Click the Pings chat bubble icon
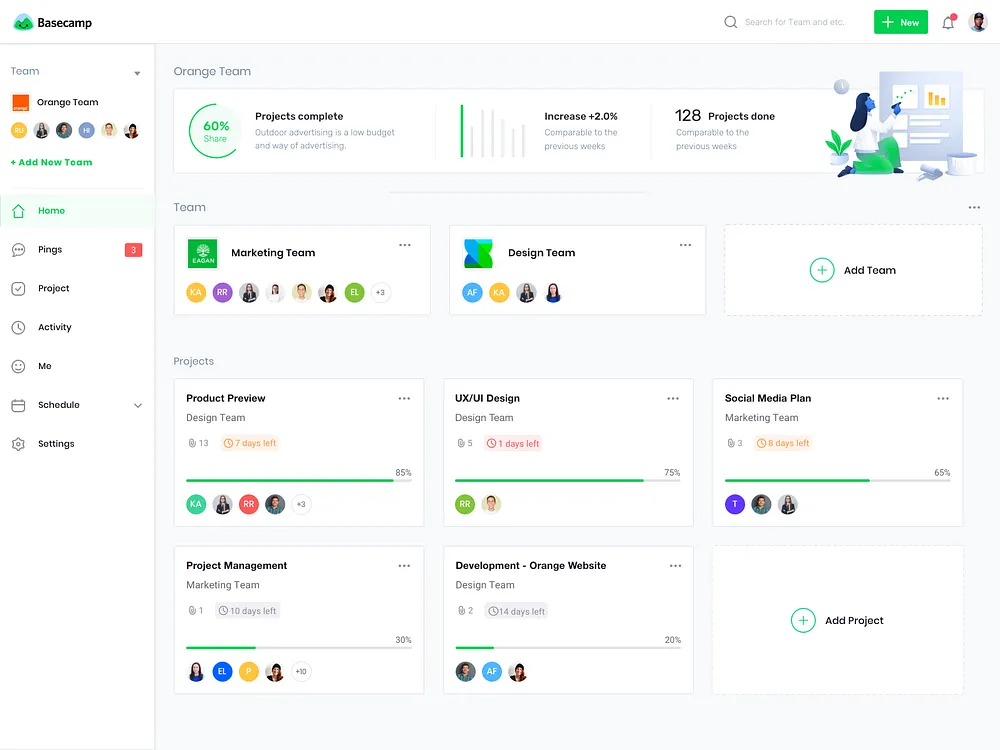1000x750 pixels. tap(18, 250)
